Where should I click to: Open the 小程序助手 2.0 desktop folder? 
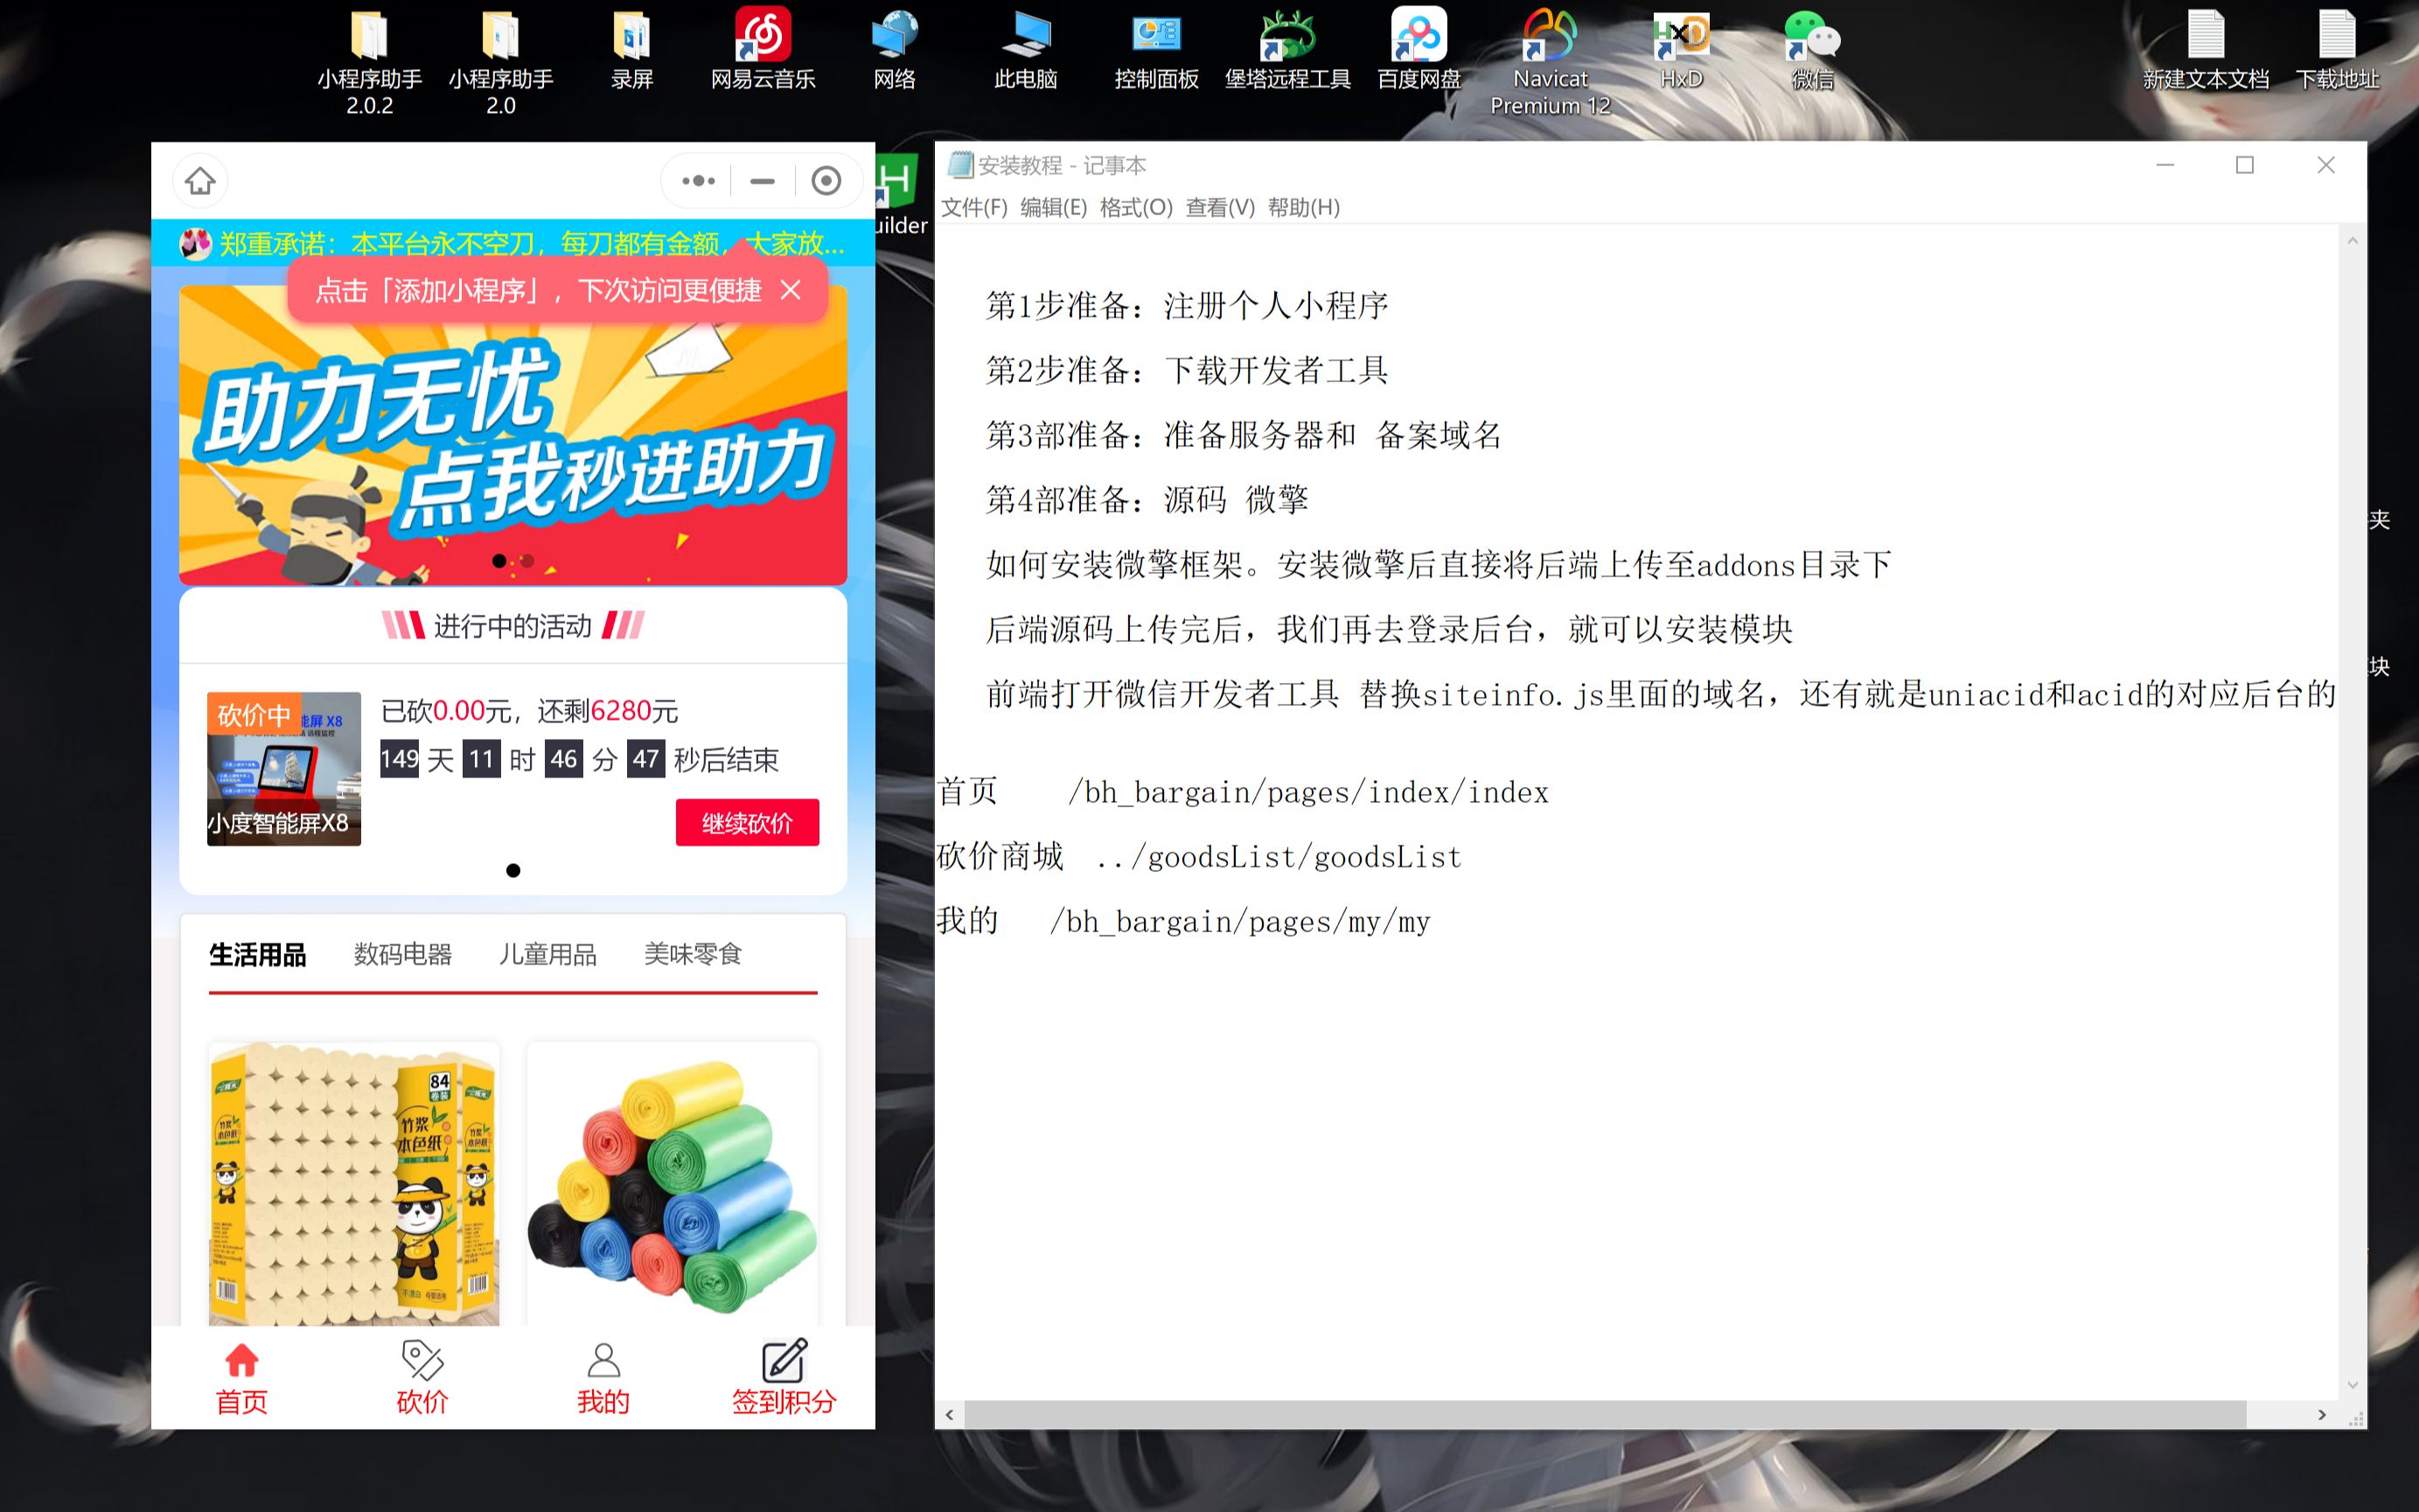click(x=500, y=62)
